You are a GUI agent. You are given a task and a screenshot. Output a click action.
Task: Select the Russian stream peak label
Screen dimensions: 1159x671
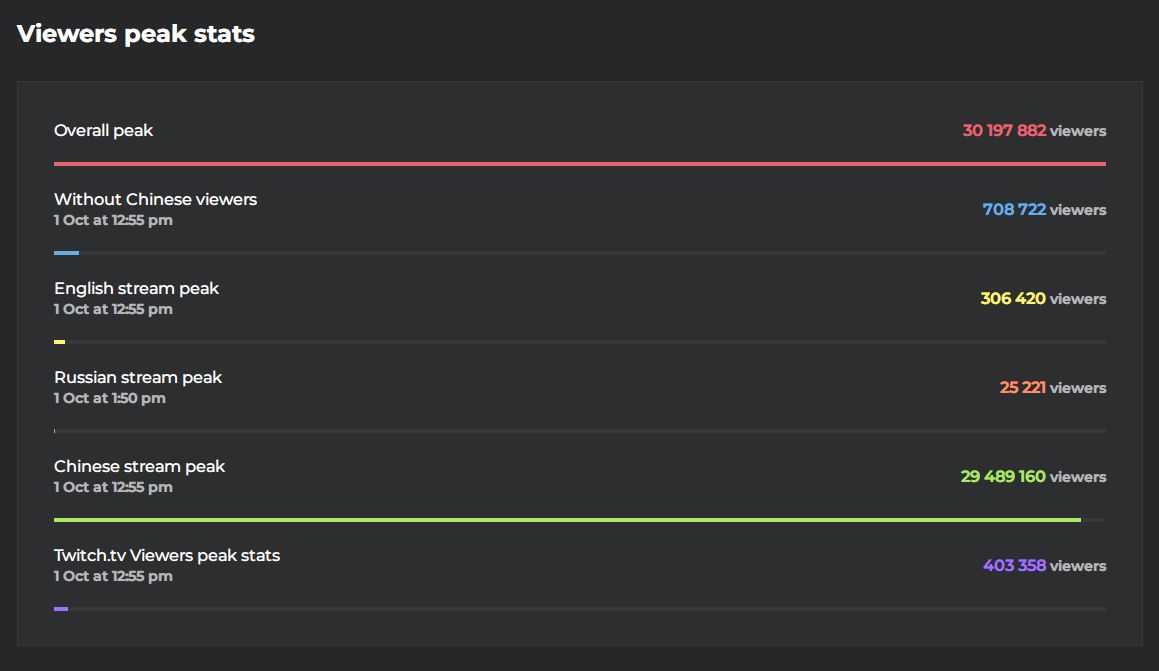[138, 378]
